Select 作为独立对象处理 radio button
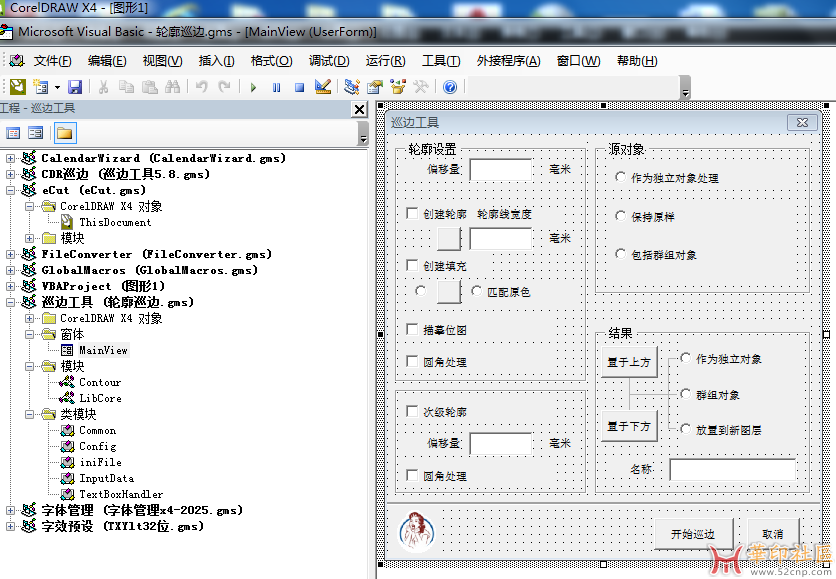 (620, 177)
